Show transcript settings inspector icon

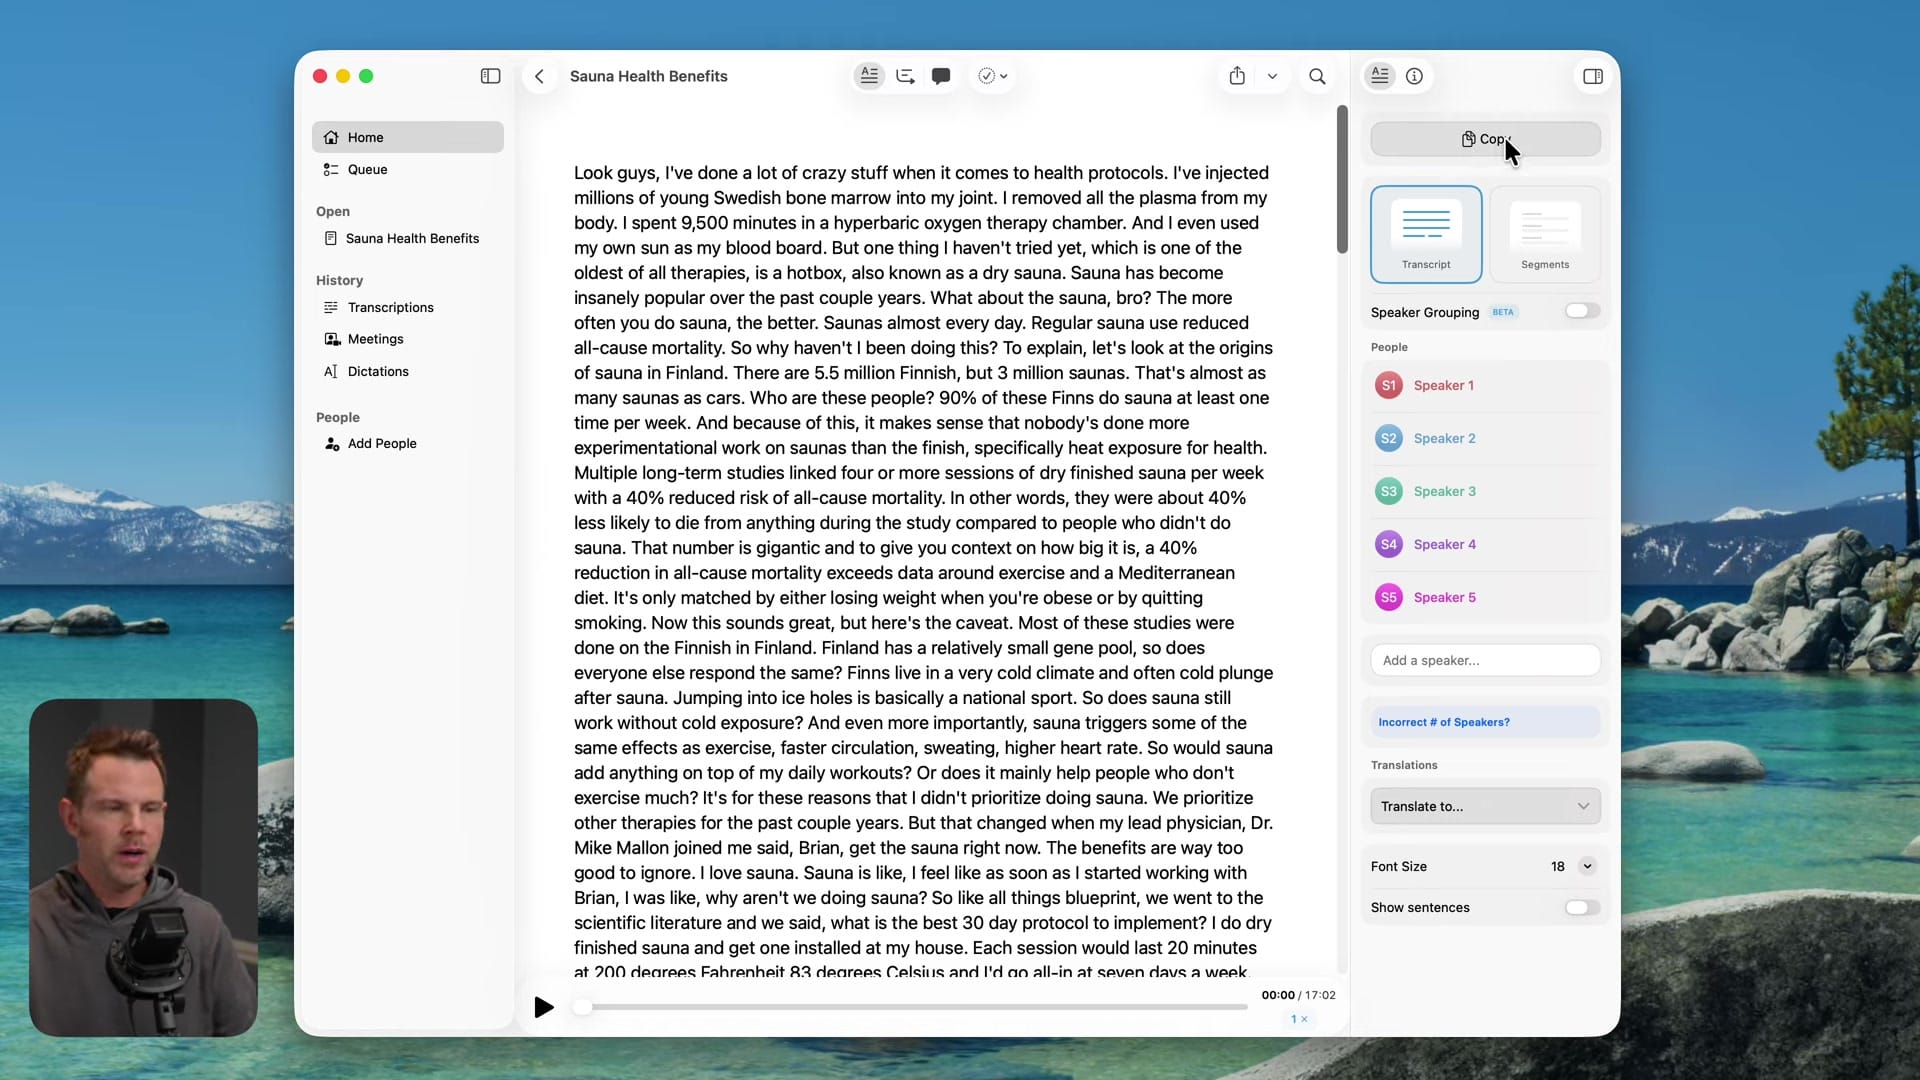coord(1380,76)
